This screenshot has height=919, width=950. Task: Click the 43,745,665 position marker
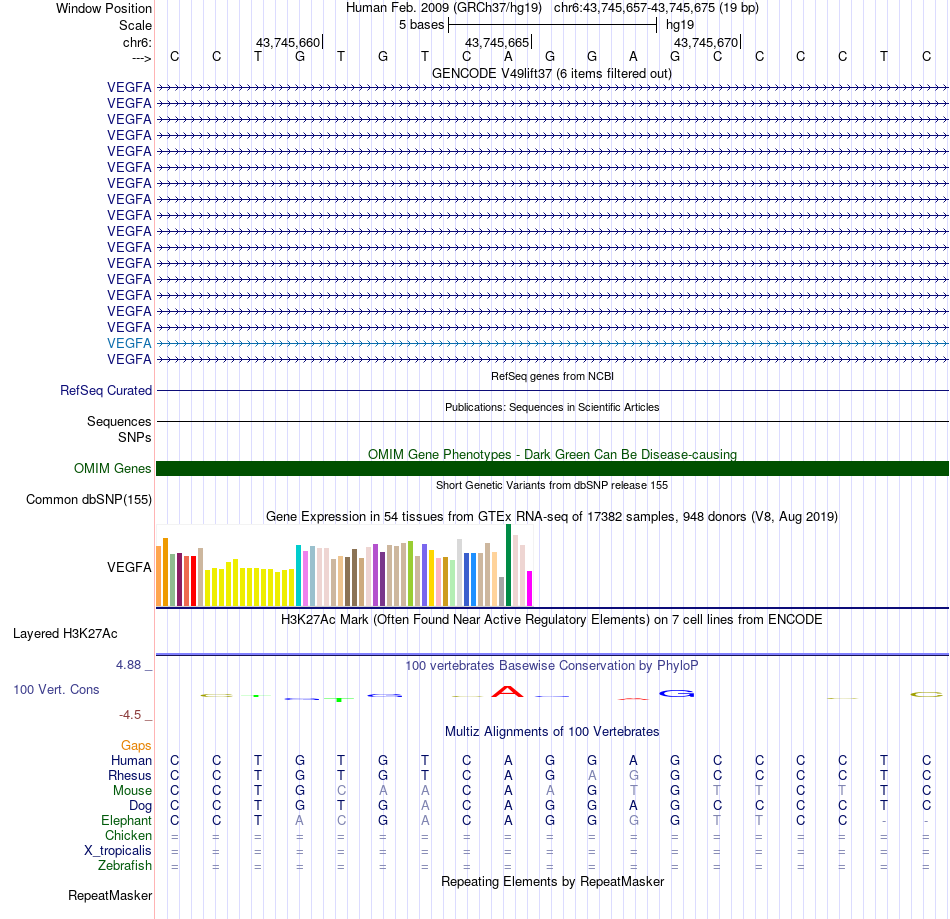coord(497,42)
